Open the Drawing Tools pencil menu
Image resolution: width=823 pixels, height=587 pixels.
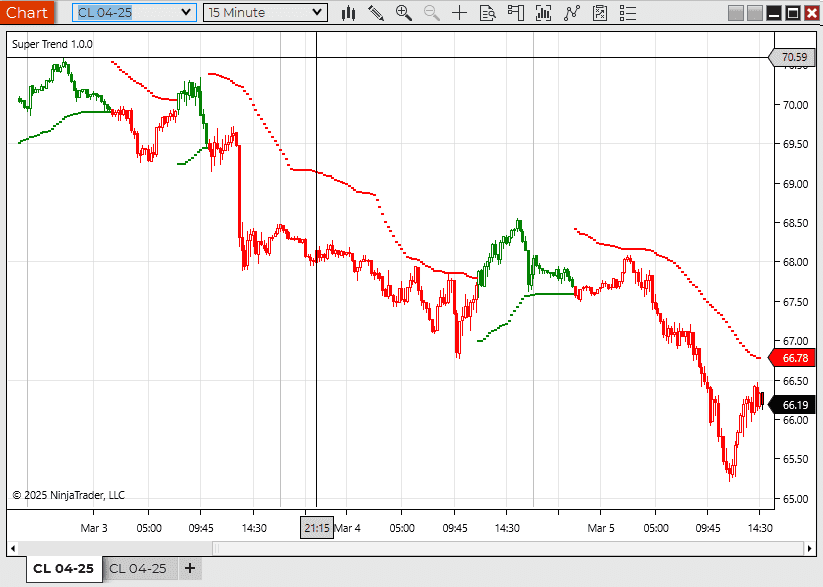[376, 13]
